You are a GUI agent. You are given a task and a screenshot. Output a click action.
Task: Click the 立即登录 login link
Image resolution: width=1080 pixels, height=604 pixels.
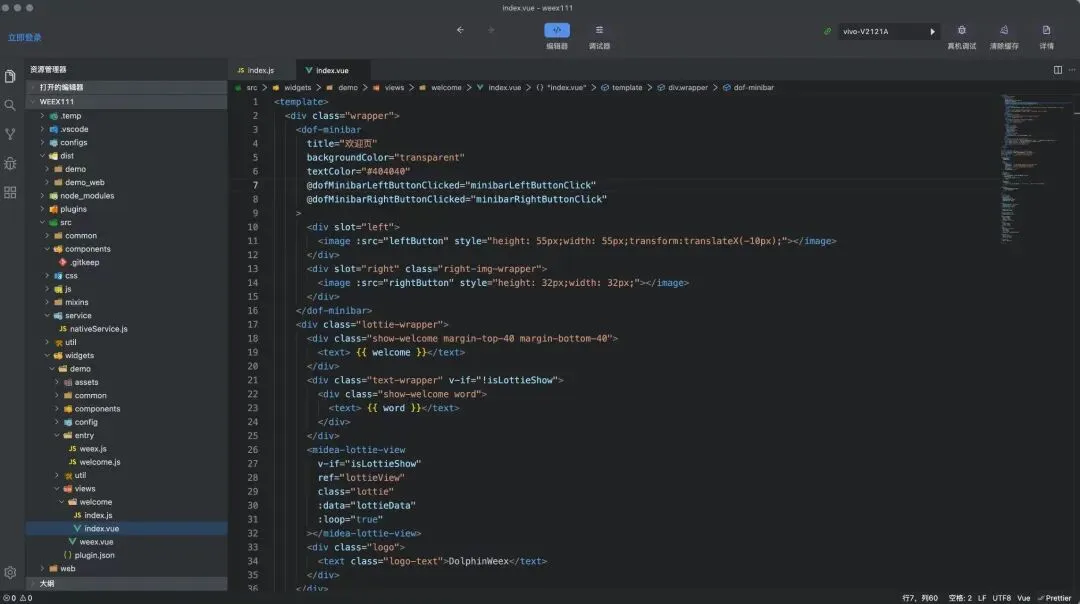(x=25, y=38)
